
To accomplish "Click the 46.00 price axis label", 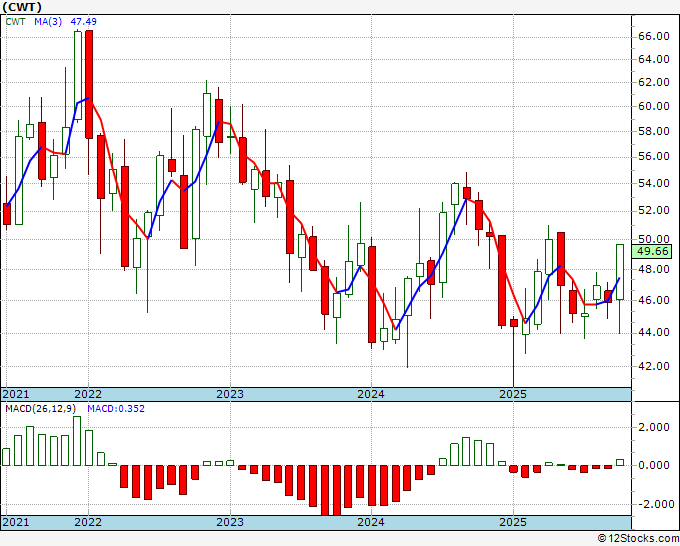I will (x=654, y=300).
